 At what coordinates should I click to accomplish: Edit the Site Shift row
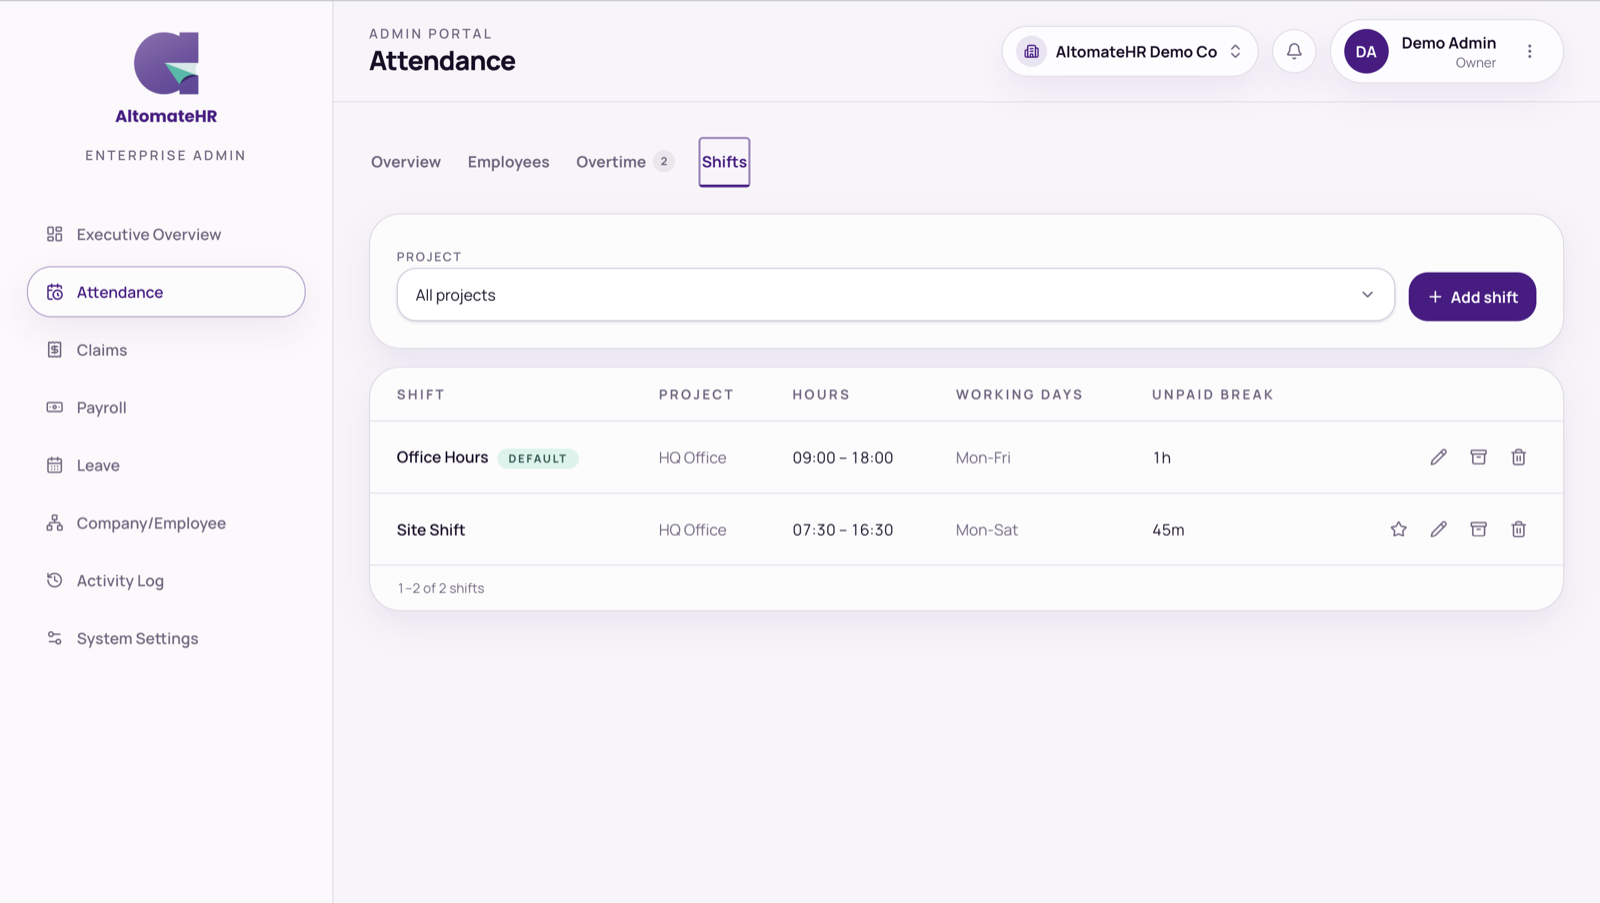coord(1438,529)
